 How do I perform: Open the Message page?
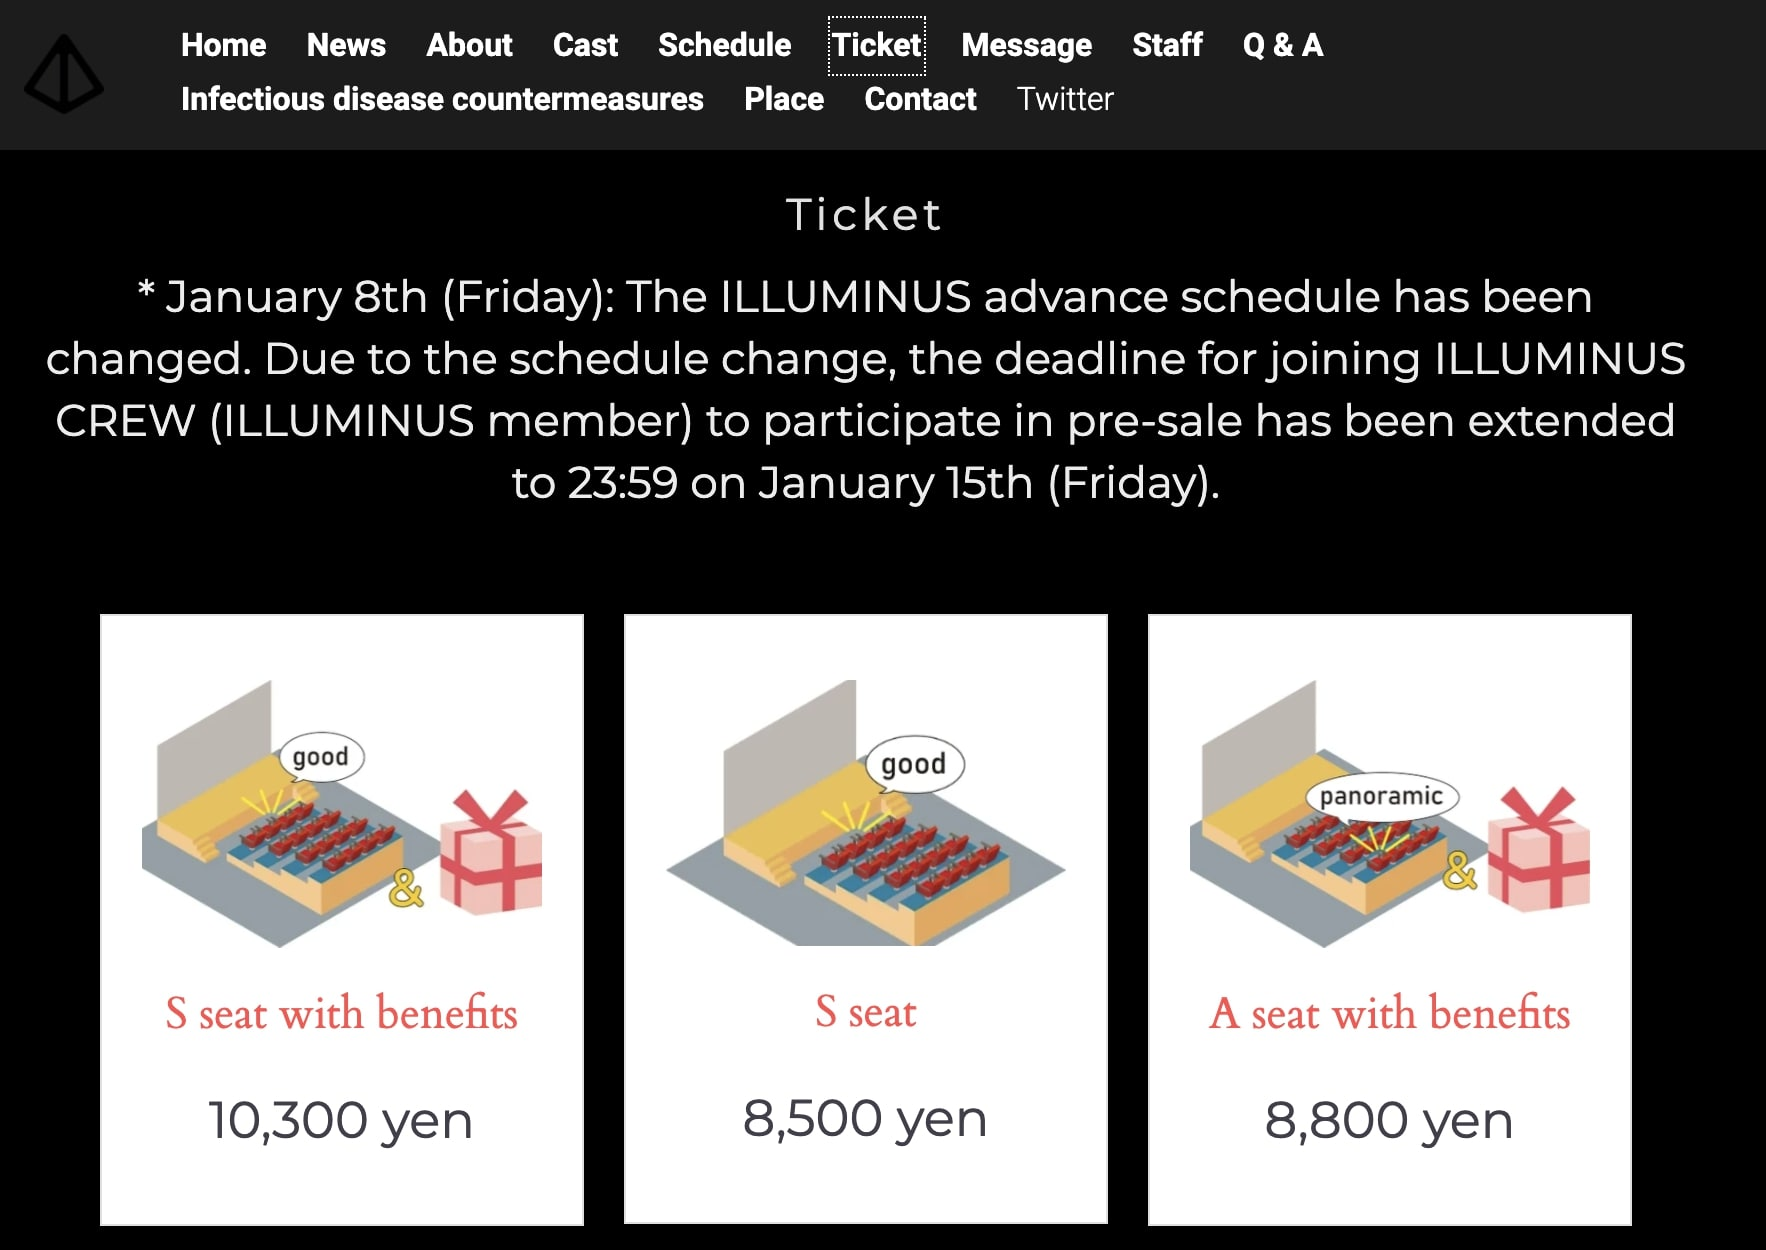(x=1026, y=45)
